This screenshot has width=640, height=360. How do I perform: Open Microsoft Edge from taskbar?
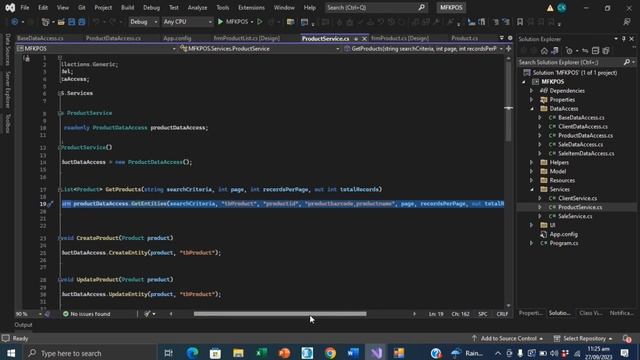coord(192,353)
